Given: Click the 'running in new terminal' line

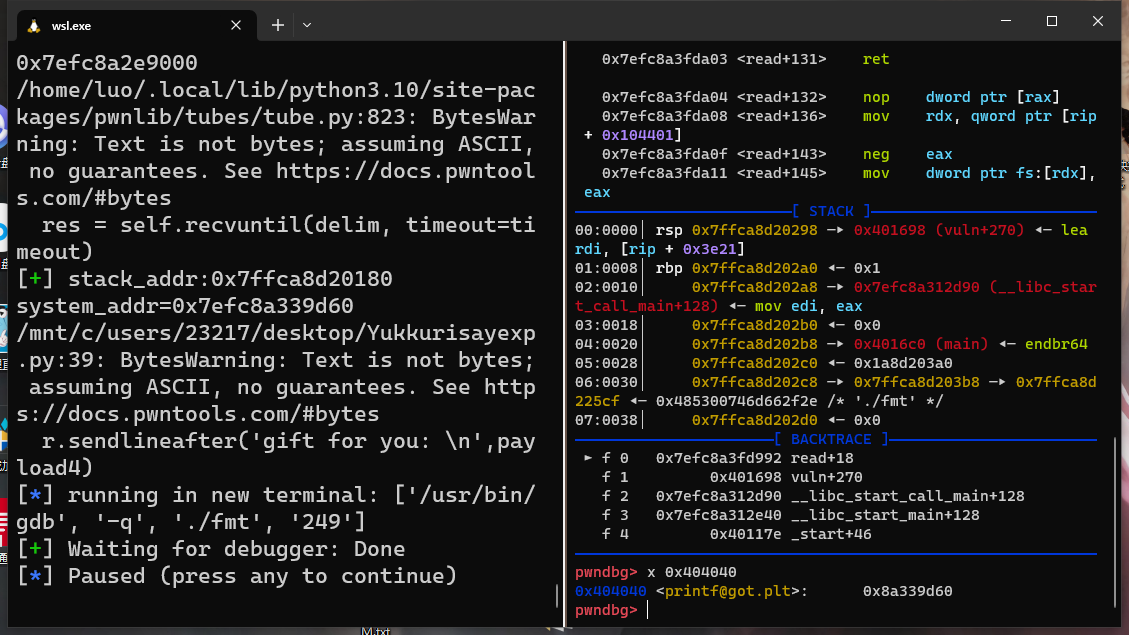Looking at the screenshot, I should tap(276, 508).
